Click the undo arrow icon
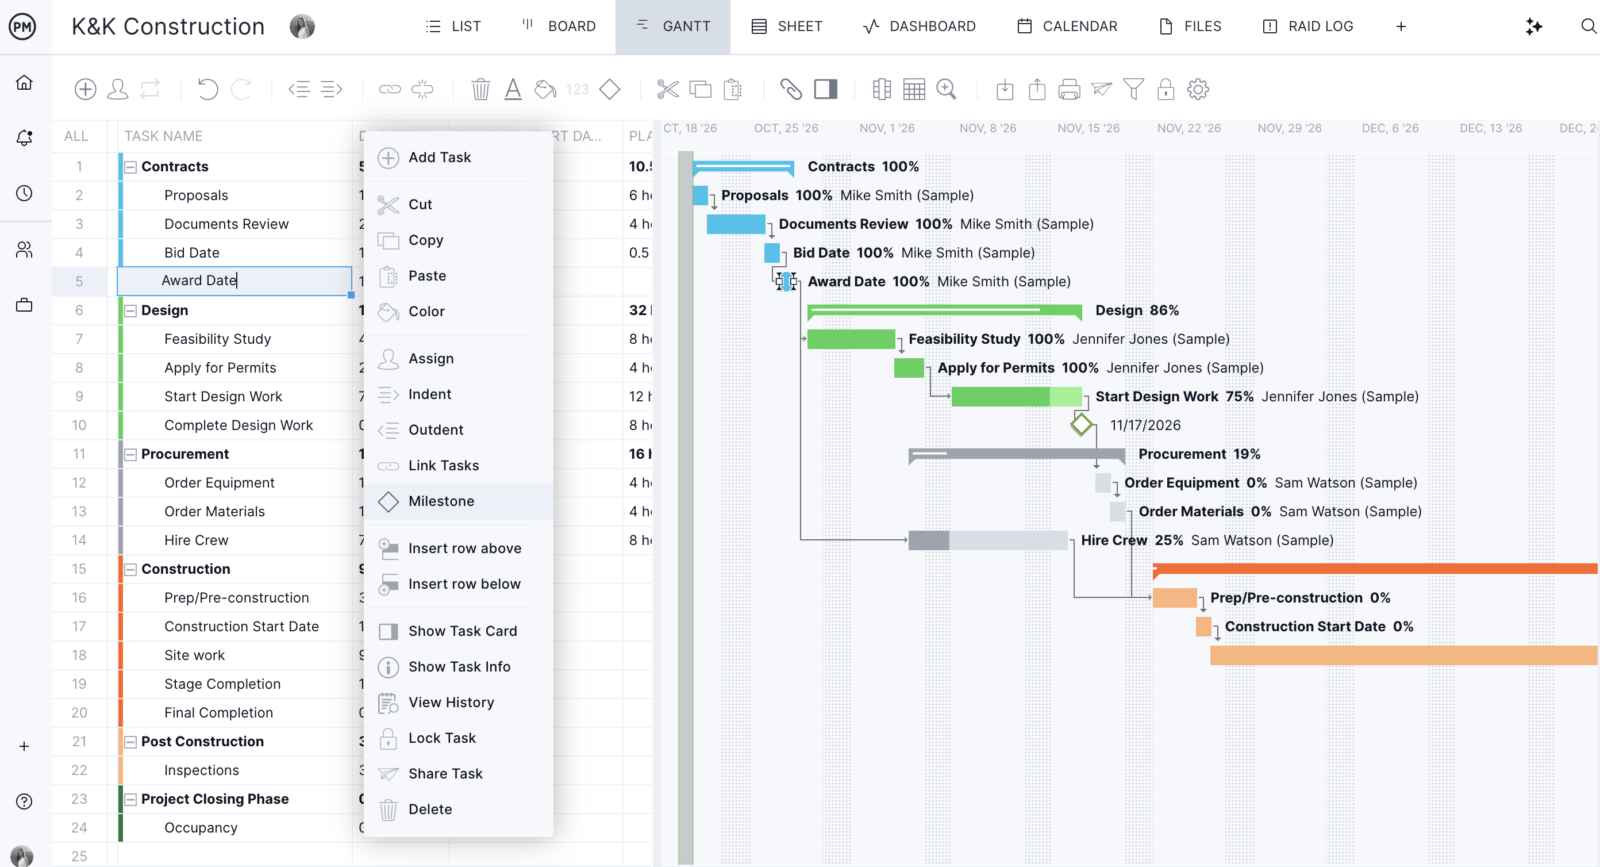1600x867 pixels. 208,90
